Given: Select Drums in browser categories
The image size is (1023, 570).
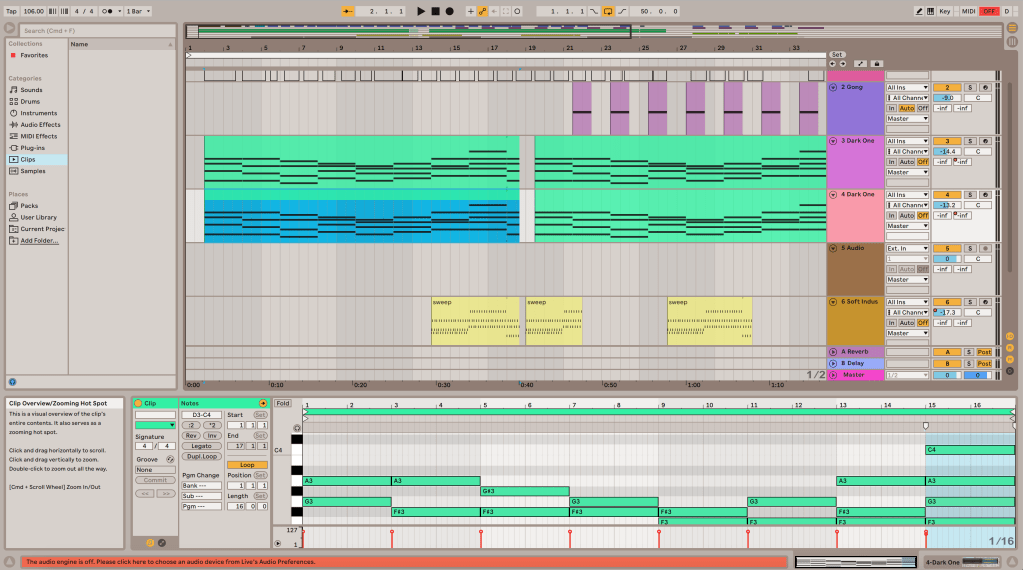Looking at the screenshot, I should [31, 101].
